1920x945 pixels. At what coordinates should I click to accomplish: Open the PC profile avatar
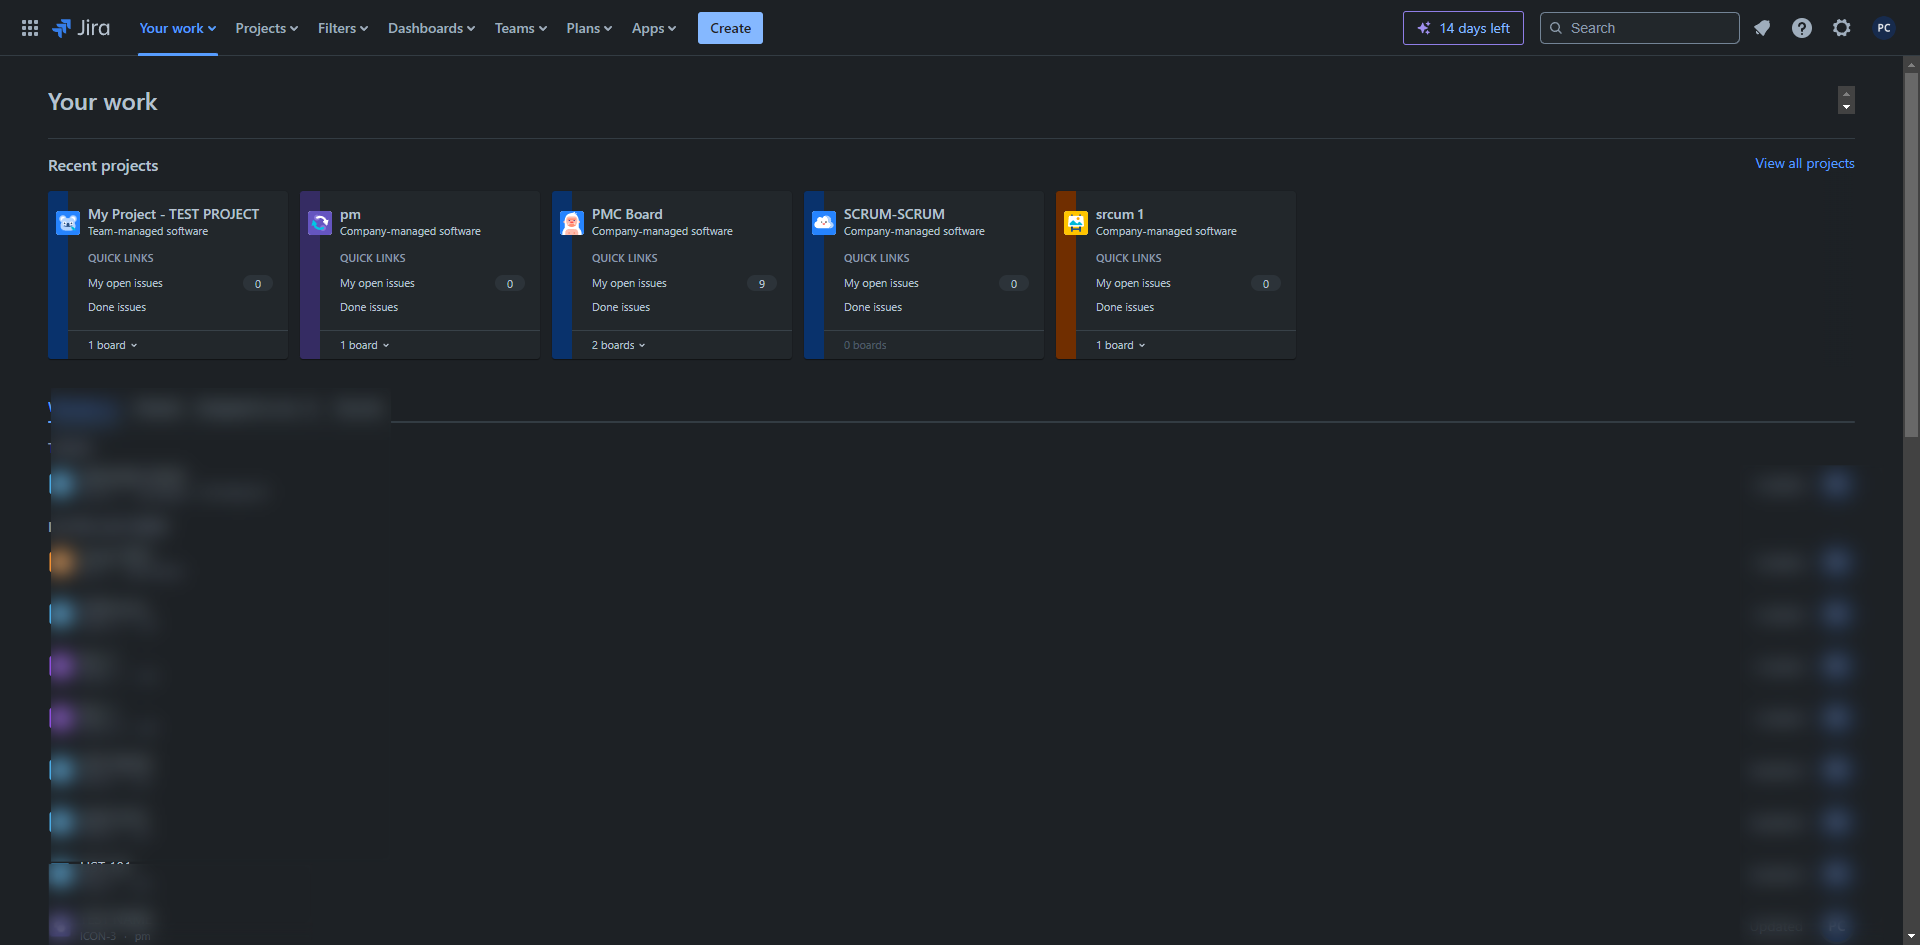(x=1884, y=28)
